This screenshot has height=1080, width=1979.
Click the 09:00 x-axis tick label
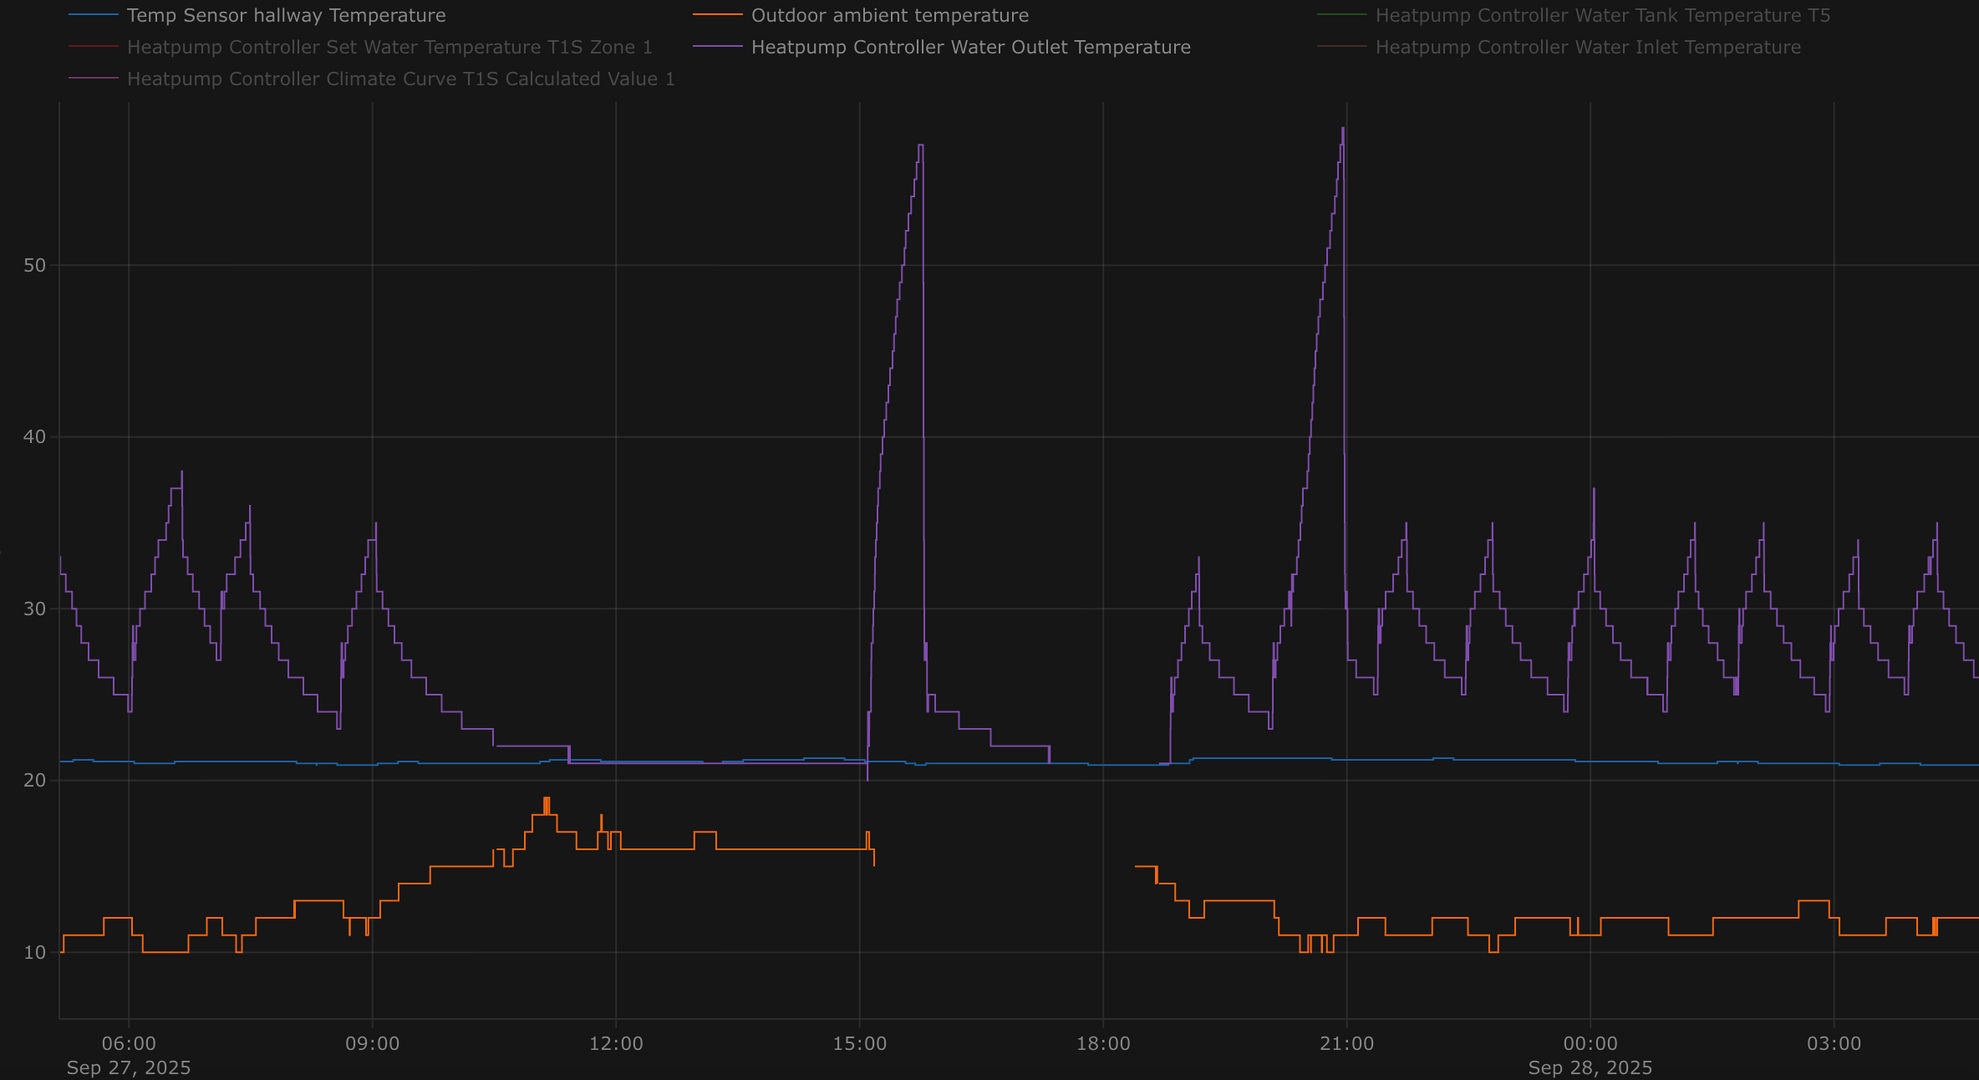click(372, 1044)
